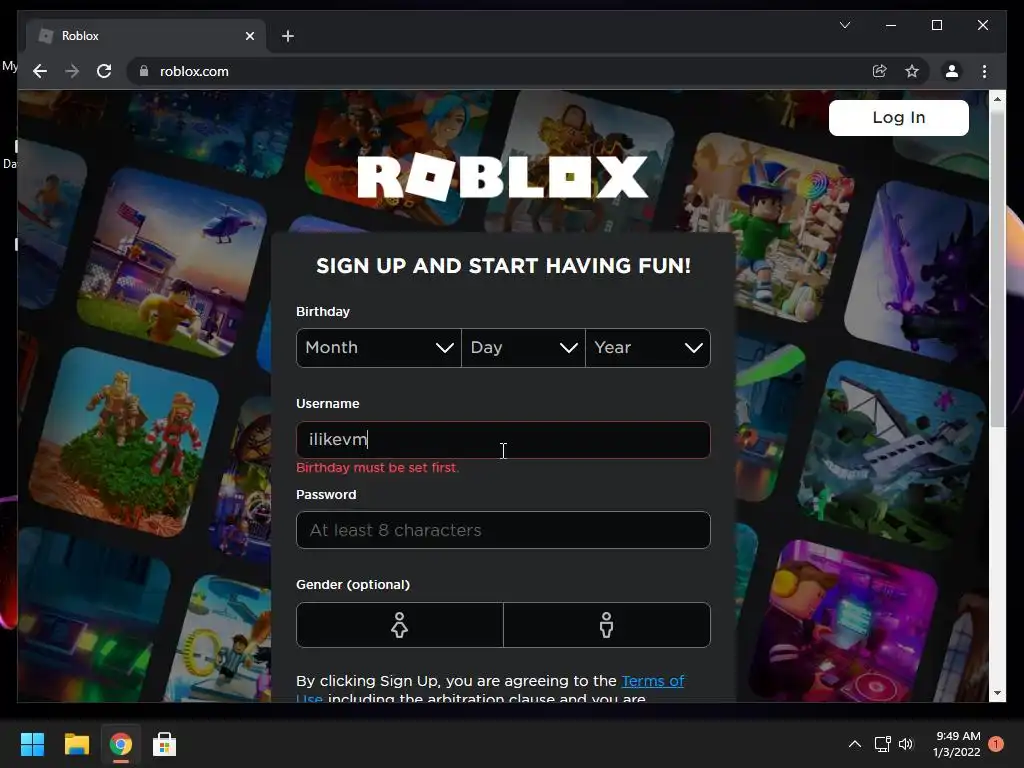Open the Chrome profile avatar icon

pos(952,71)
